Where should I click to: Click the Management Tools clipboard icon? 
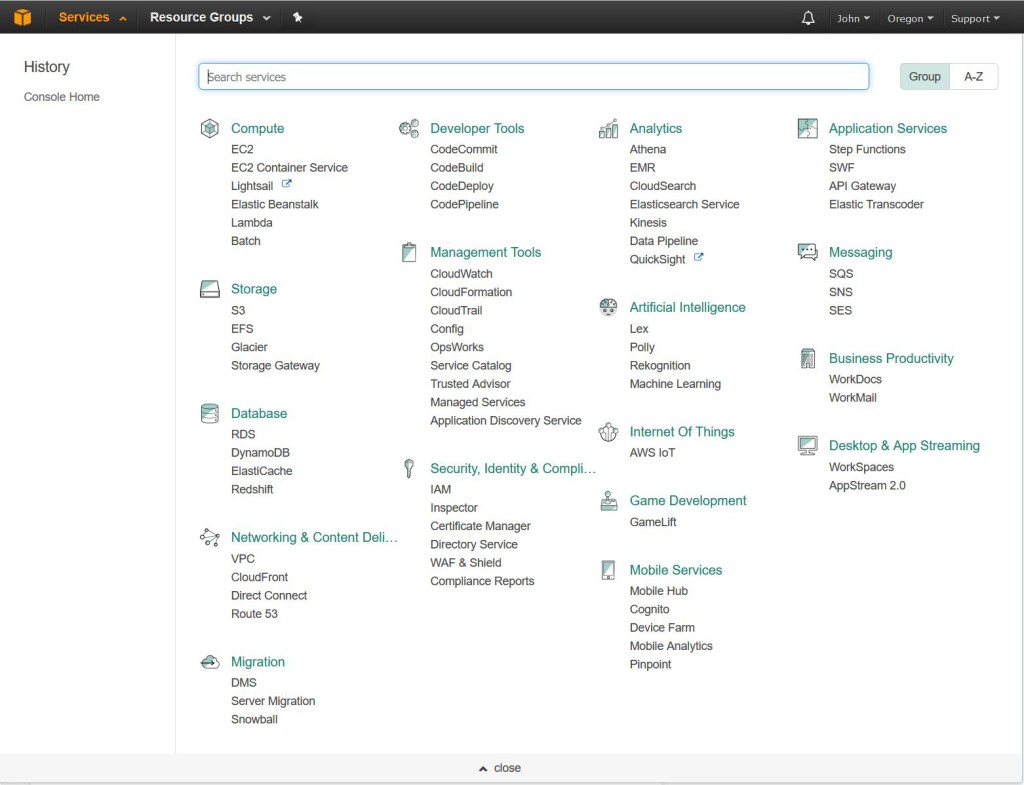click(409, 252)
